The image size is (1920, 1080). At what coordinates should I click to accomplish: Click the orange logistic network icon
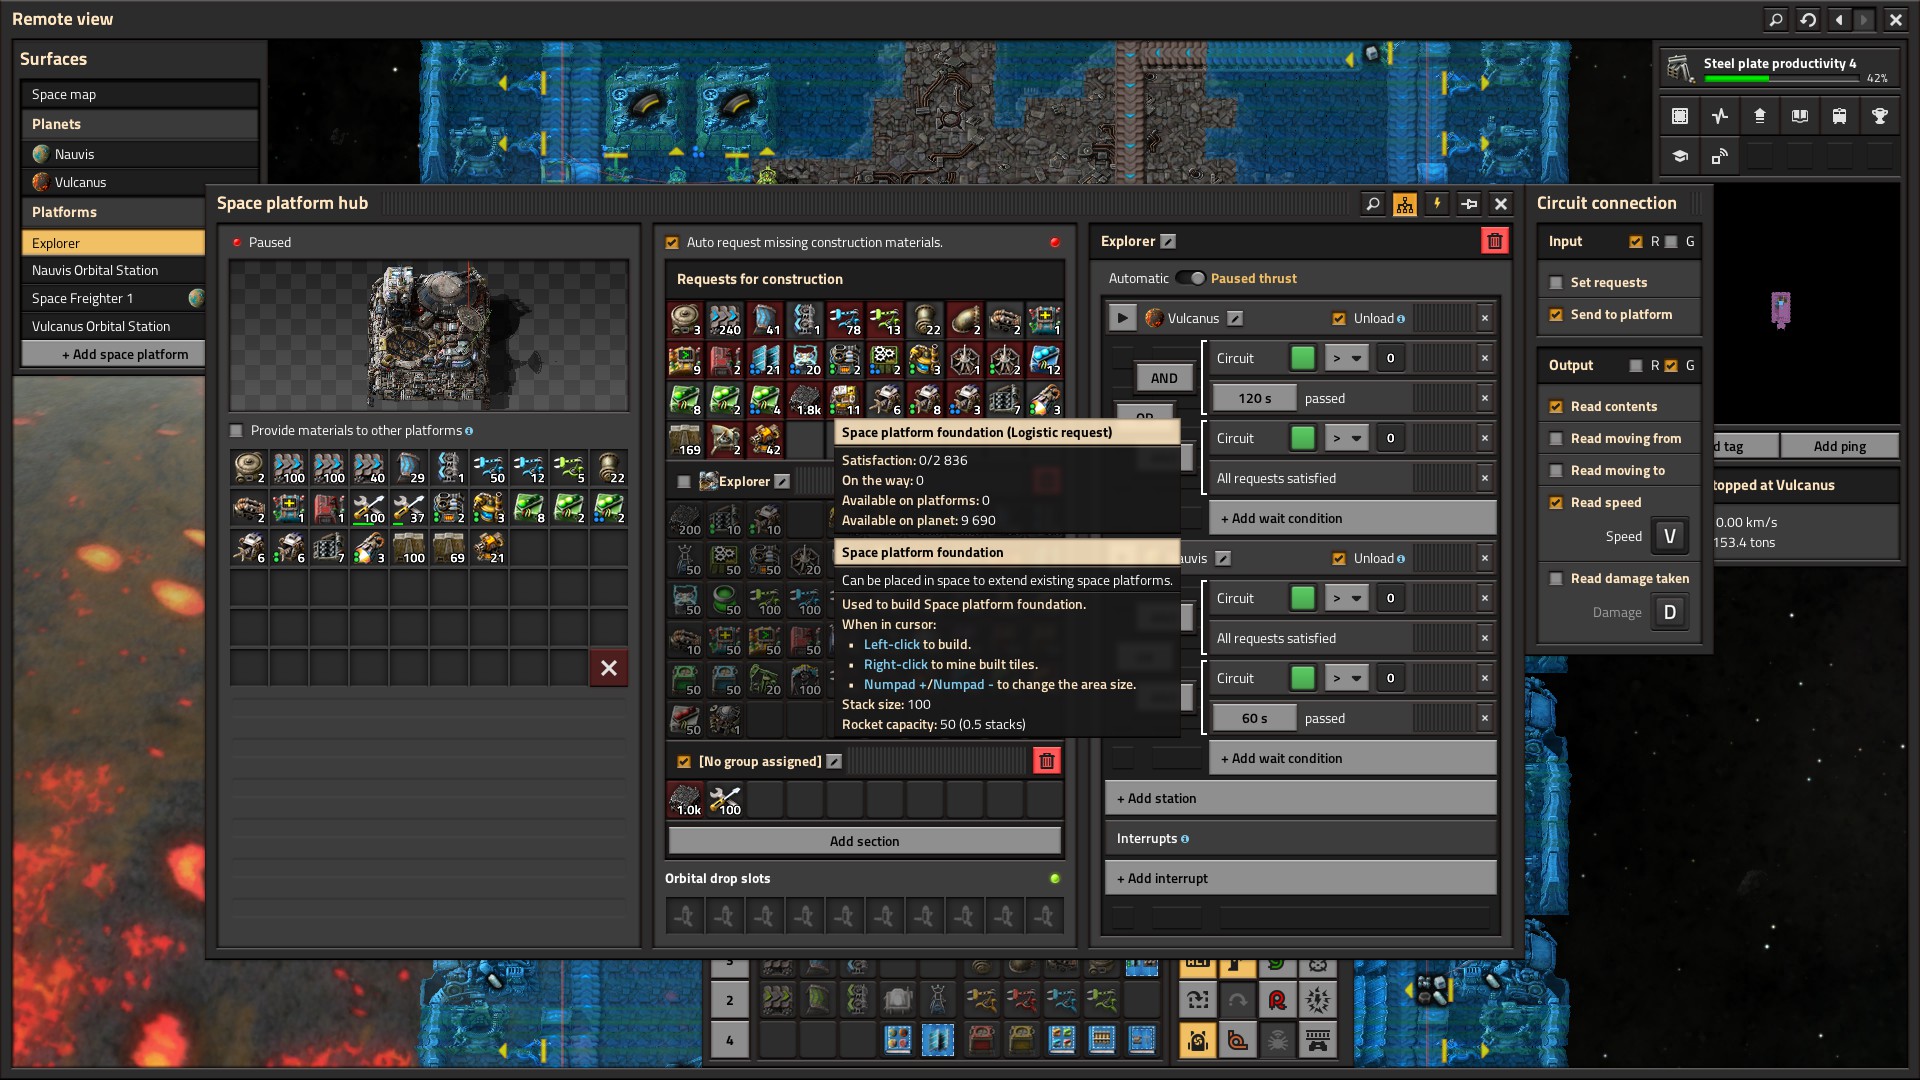pos(1405,204)
